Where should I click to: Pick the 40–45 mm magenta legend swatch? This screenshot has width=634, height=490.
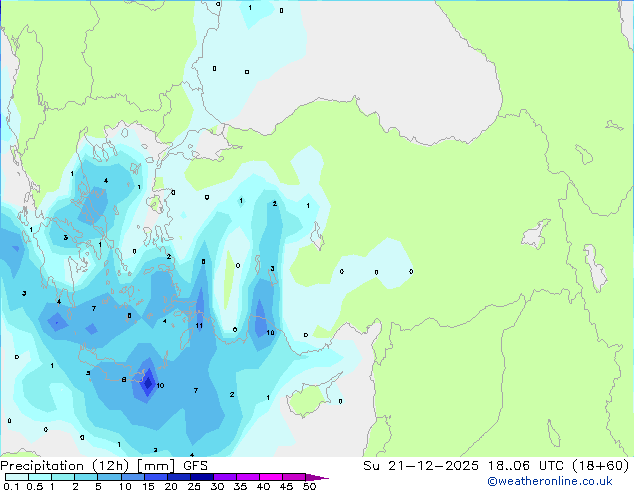[271, 477]
